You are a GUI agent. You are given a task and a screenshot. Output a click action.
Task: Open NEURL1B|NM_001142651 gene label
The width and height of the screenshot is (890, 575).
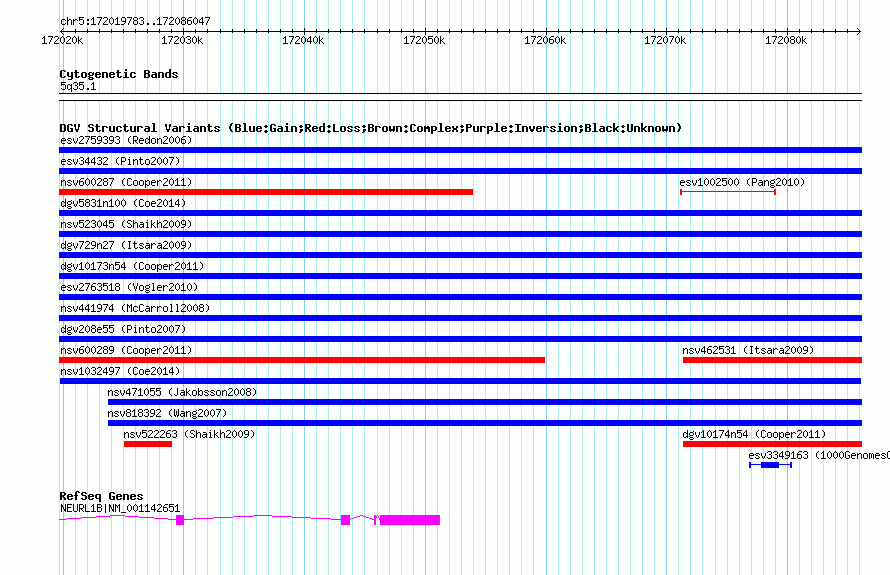(x=120, y=509)
